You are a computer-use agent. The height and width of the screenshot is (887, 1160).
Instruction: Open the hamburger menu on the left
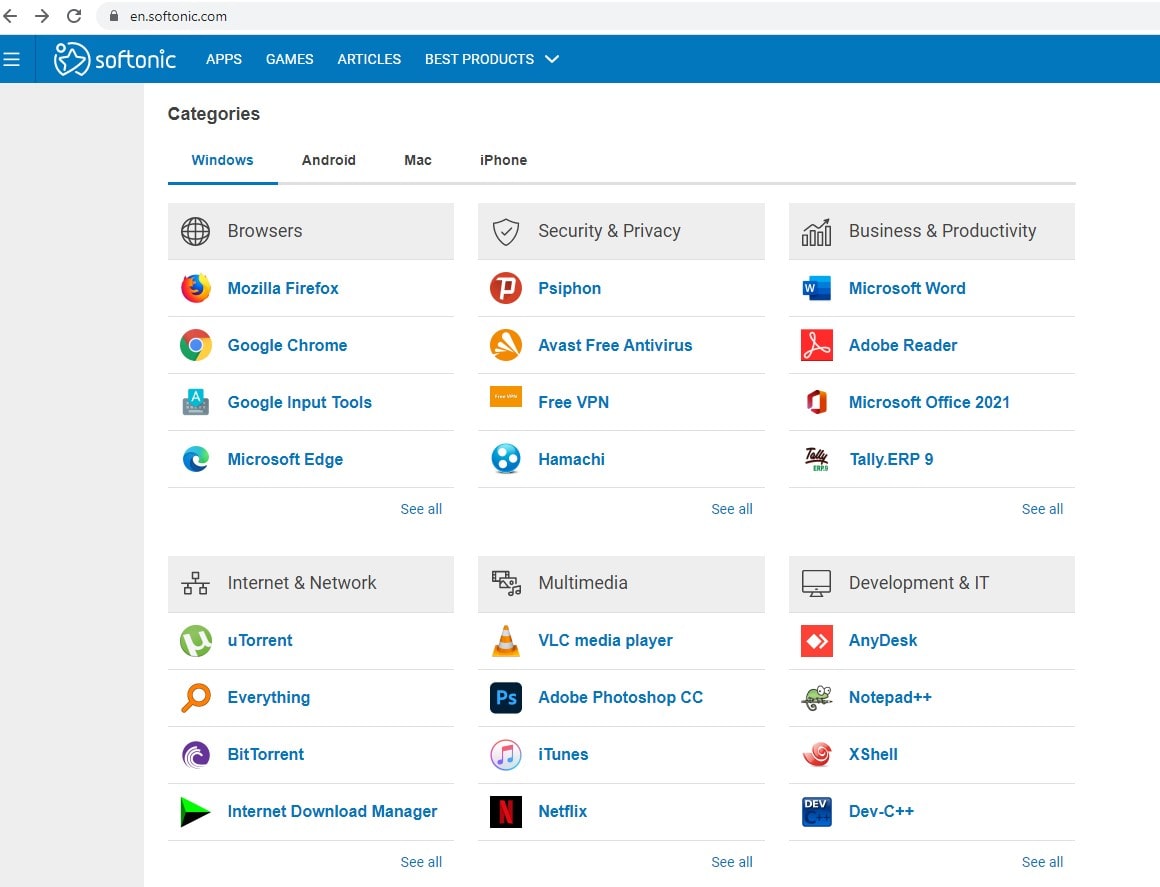tap(12, 58)
